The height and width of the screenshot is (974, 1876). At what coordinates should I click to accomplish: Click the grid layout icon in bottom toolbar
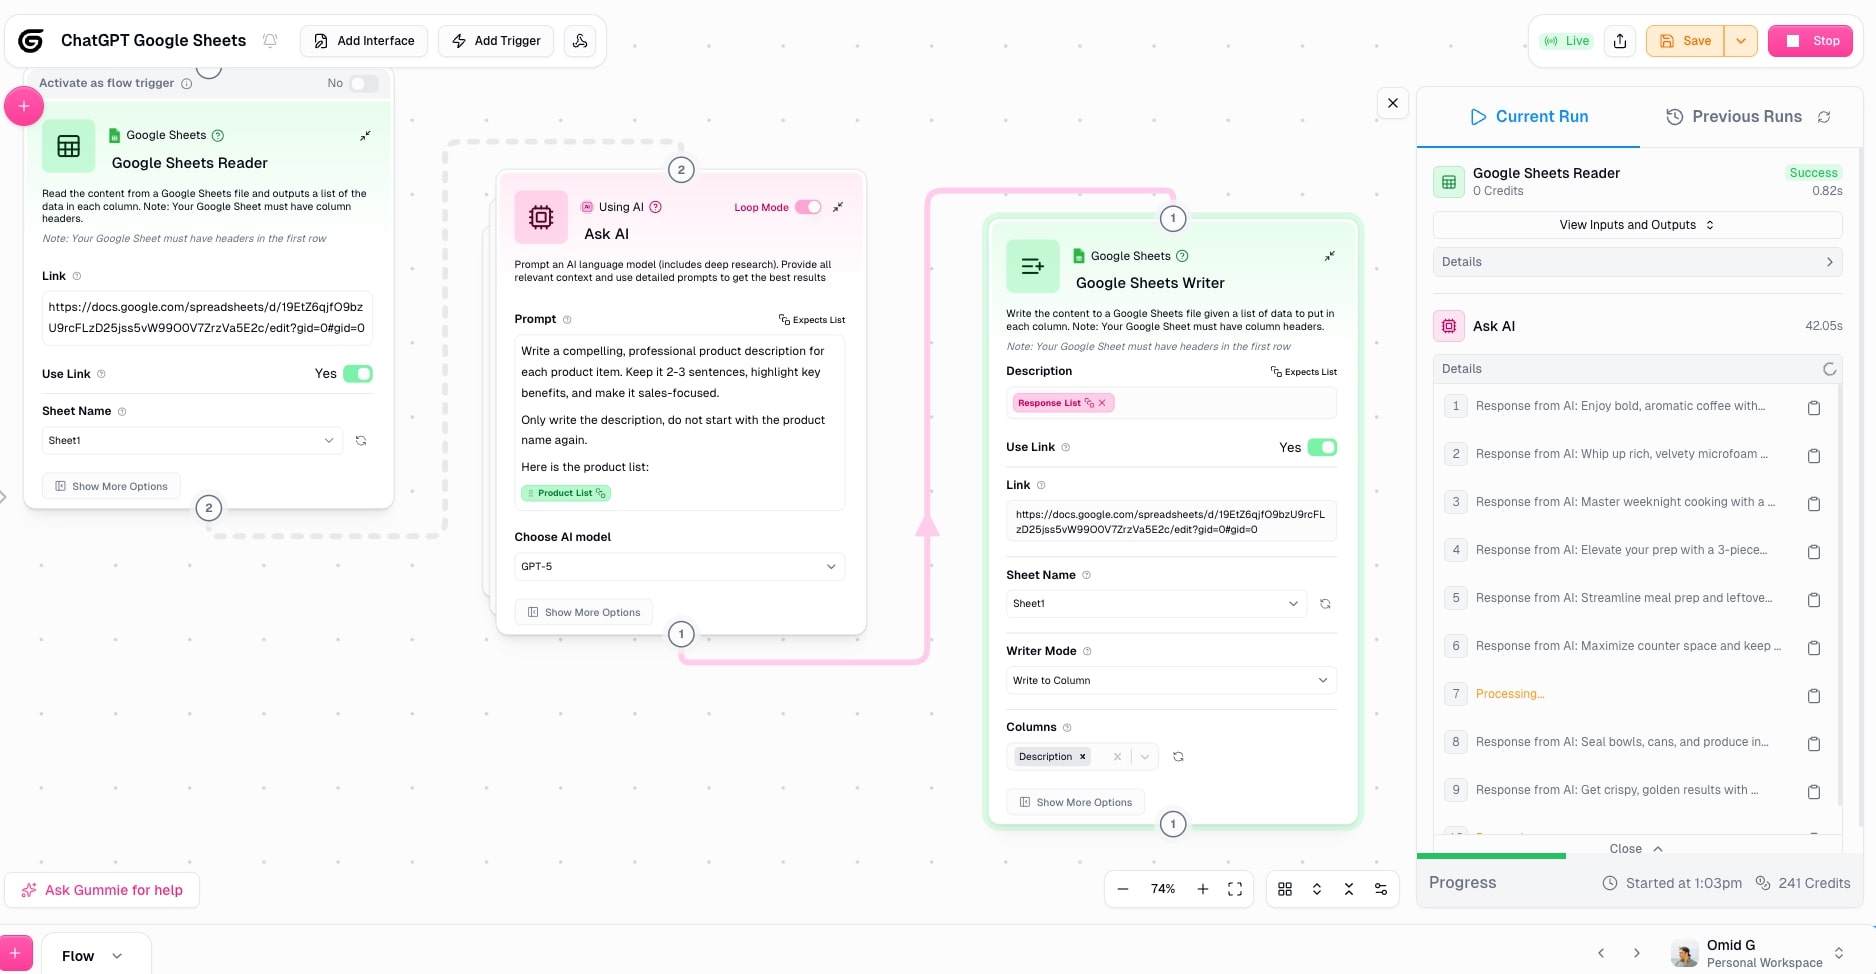(1285, 889)
